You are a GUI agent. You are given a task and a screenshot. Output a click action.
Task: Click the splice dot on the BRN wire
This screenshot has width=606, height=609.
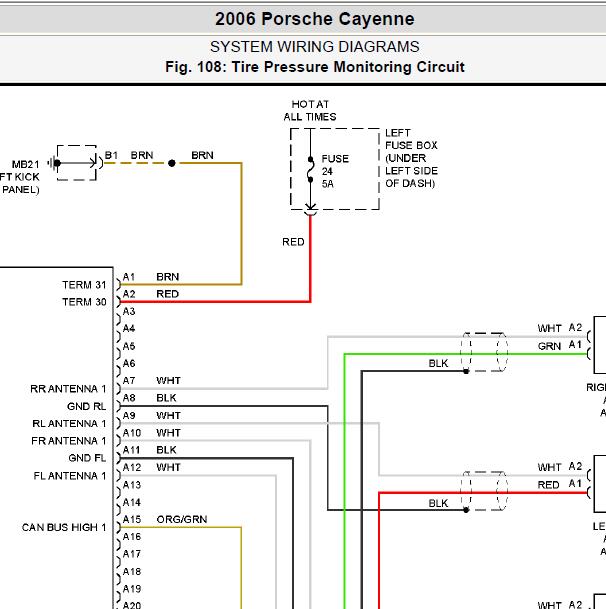pos(172,163)
